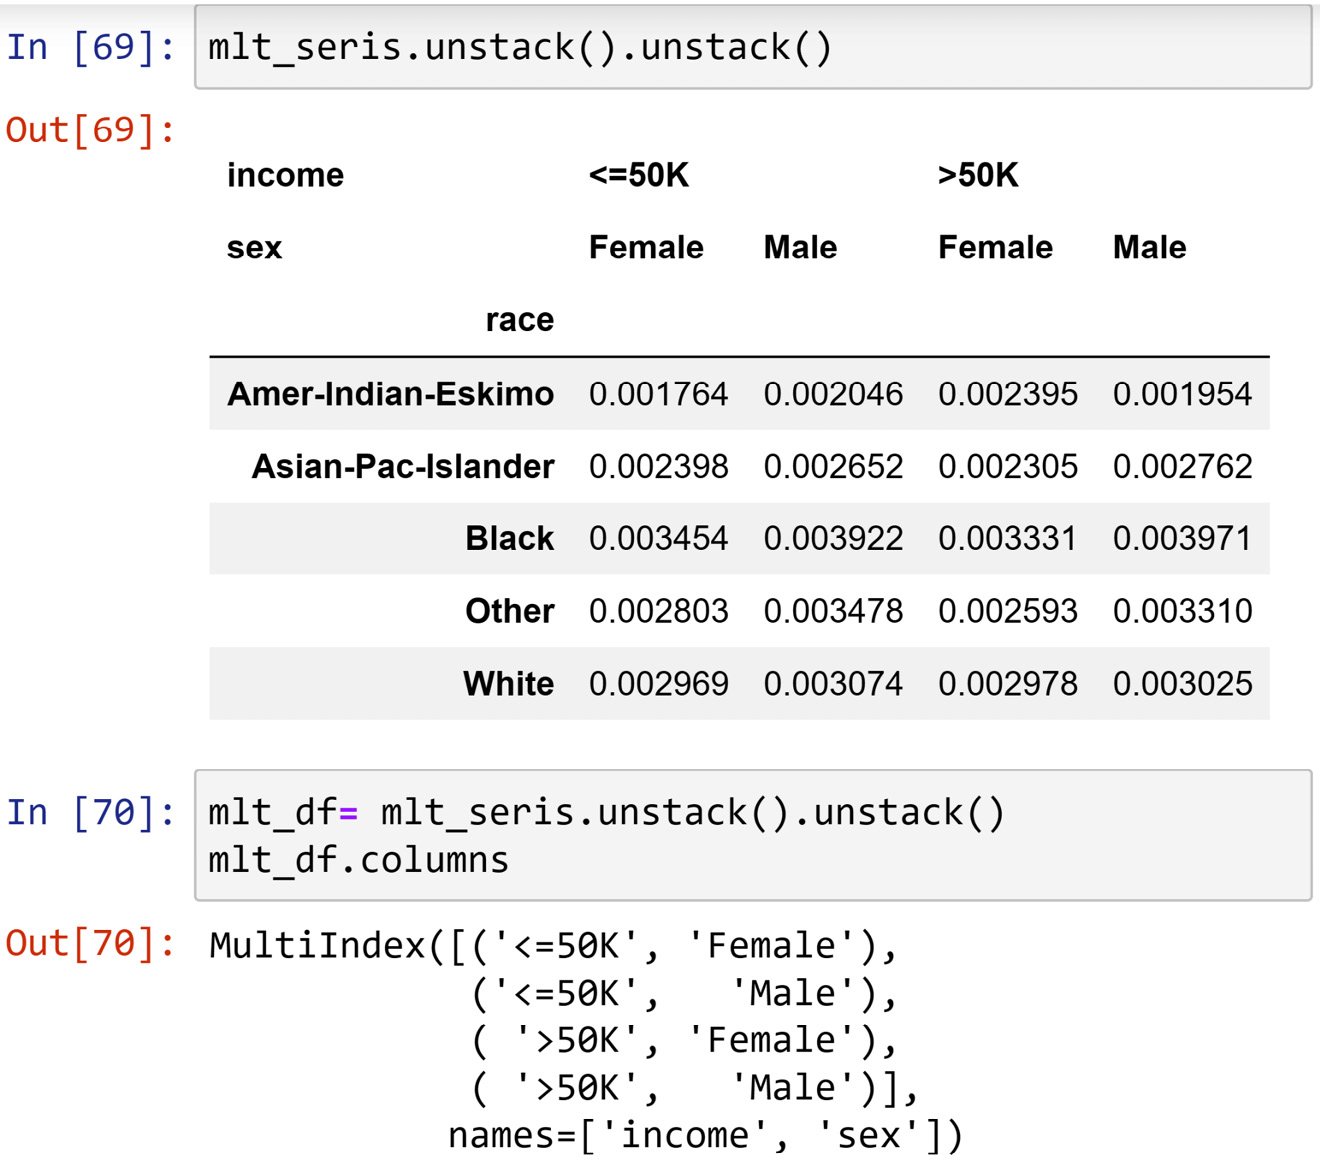Viewport: 1320px width, 1169px height.
Task: Select the White row label
Action: (x=508, y=683)
